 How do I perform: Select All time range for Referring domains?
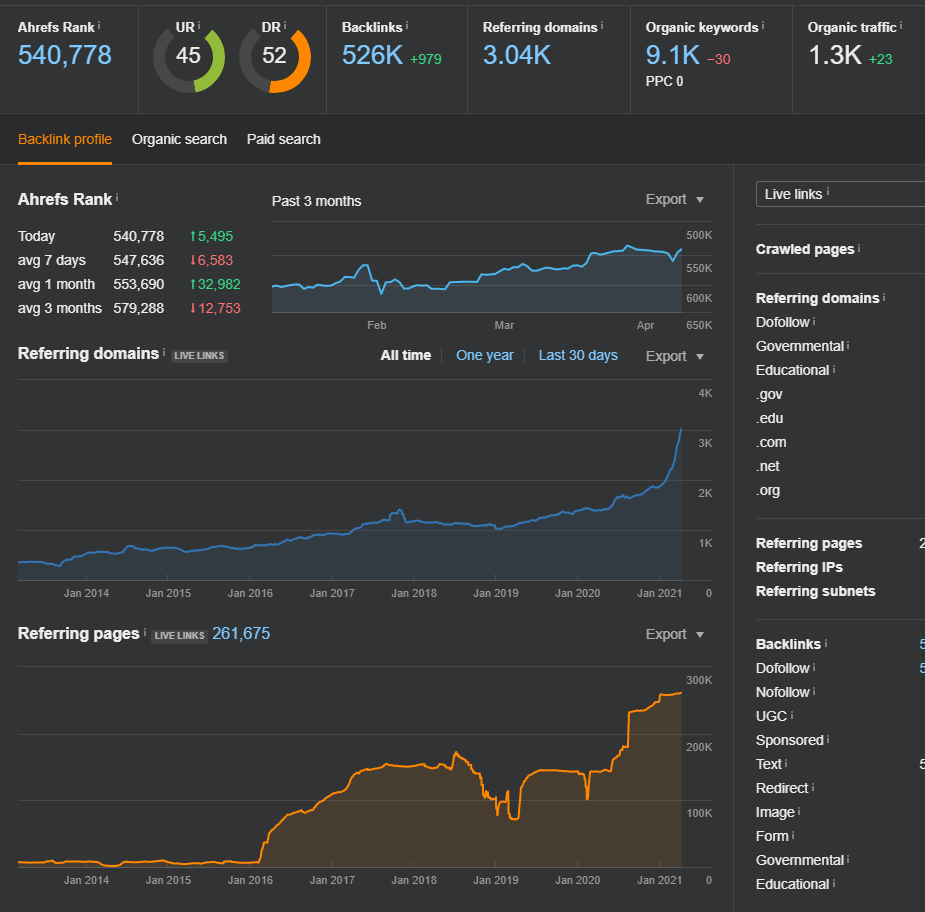pyautogui.click(x=406, y=355)
